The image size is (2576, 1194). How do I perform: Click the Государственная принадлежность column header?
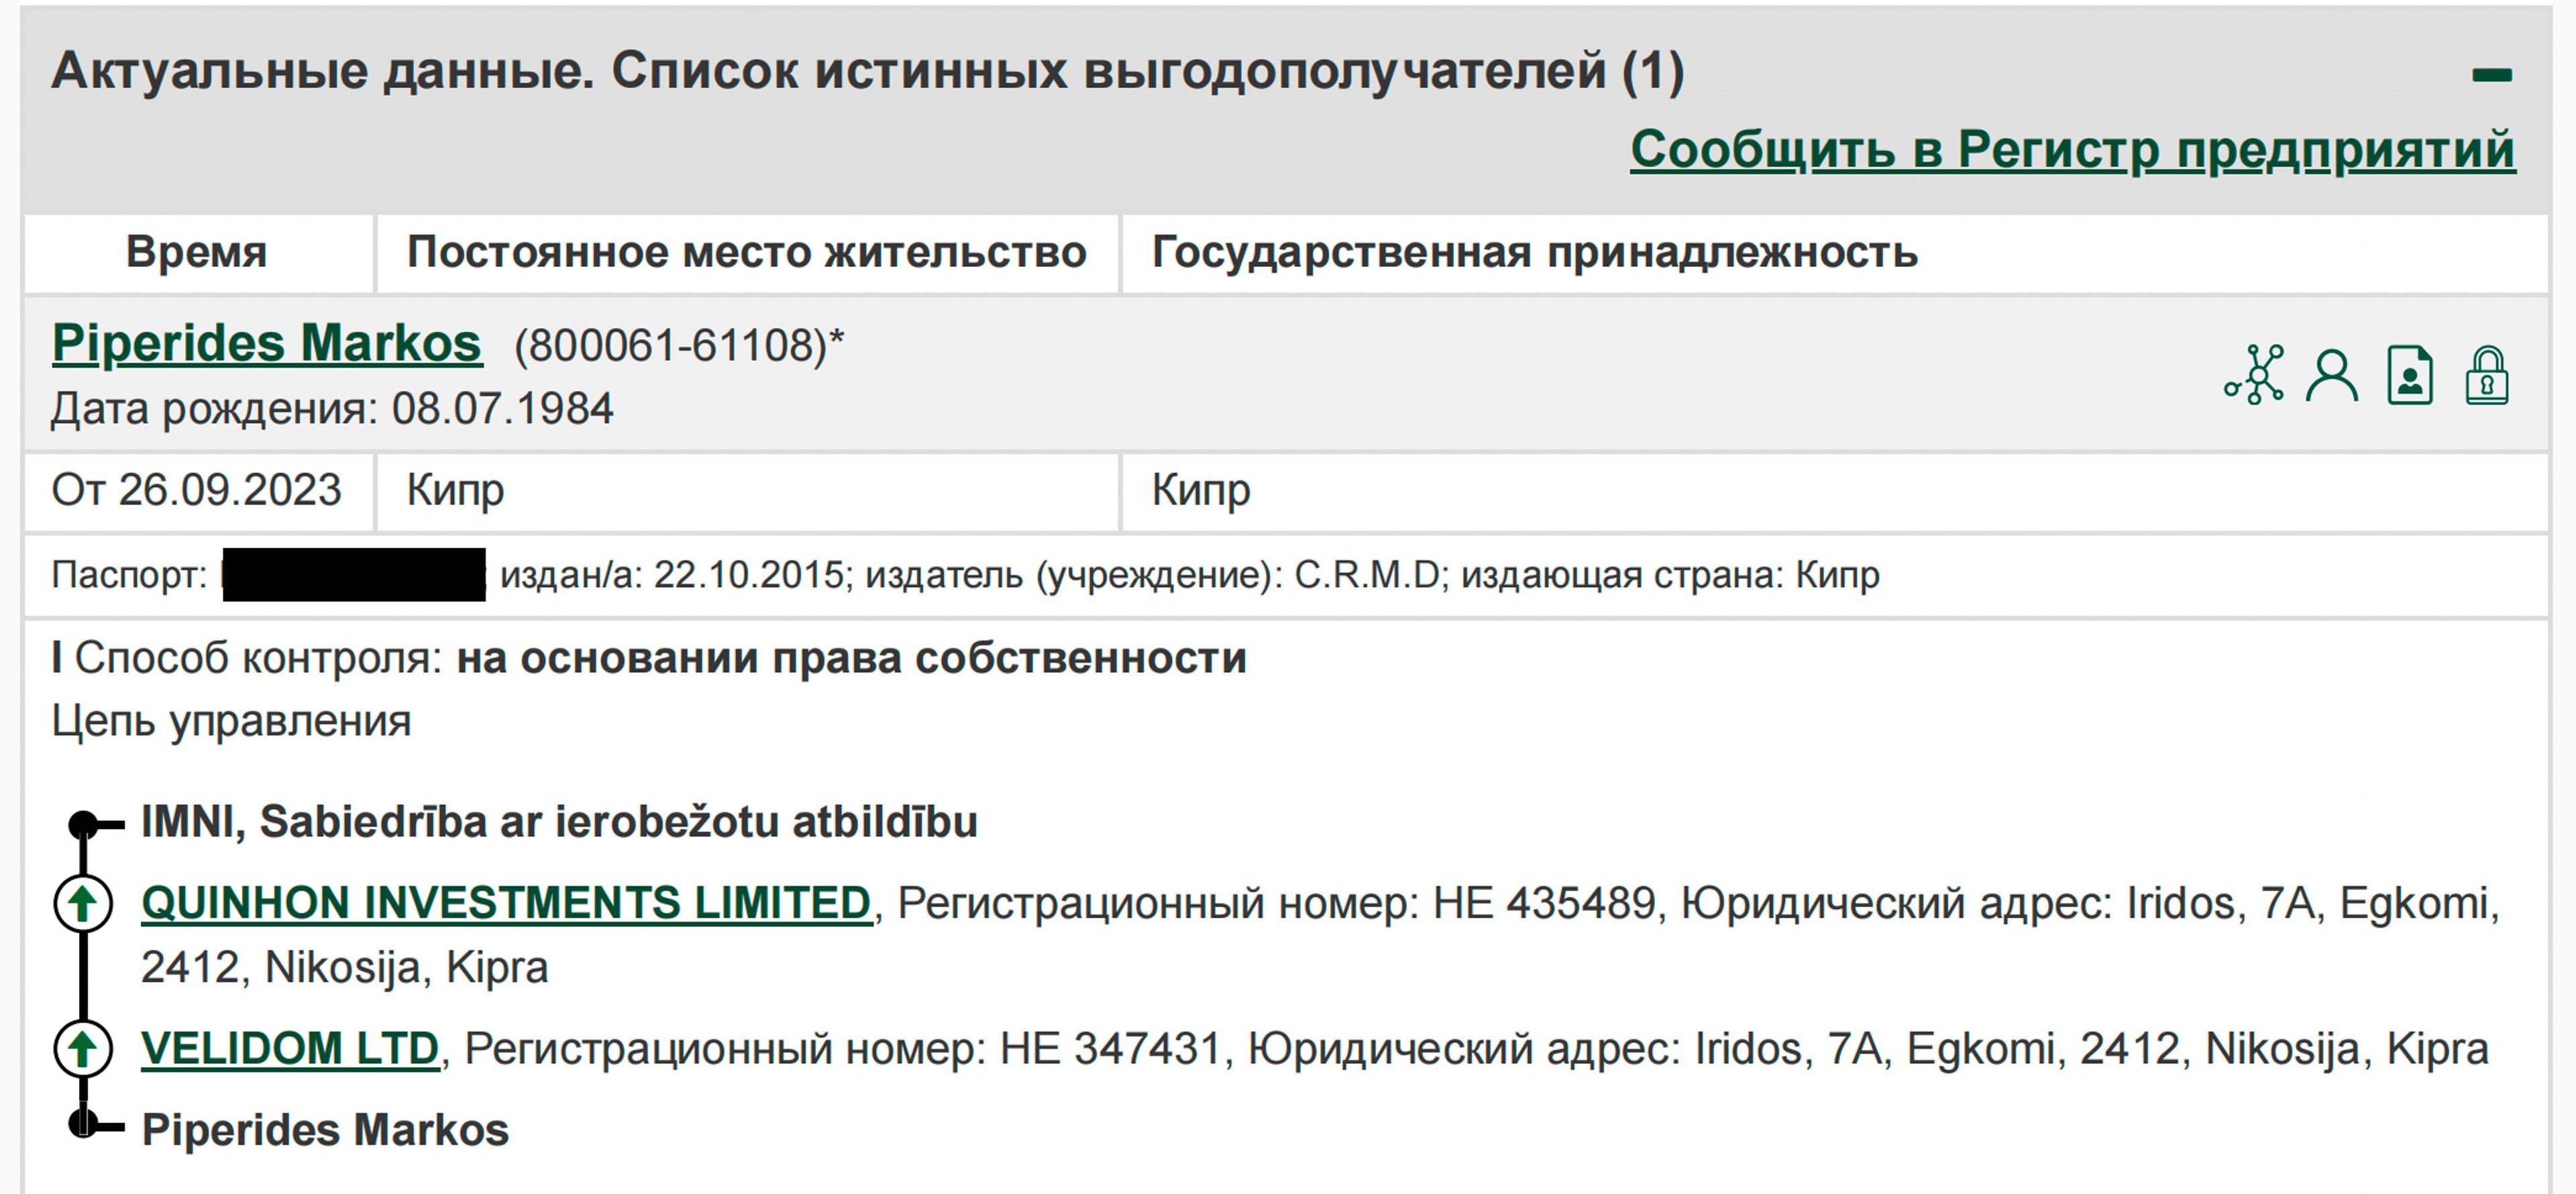tap(1540, 253)
